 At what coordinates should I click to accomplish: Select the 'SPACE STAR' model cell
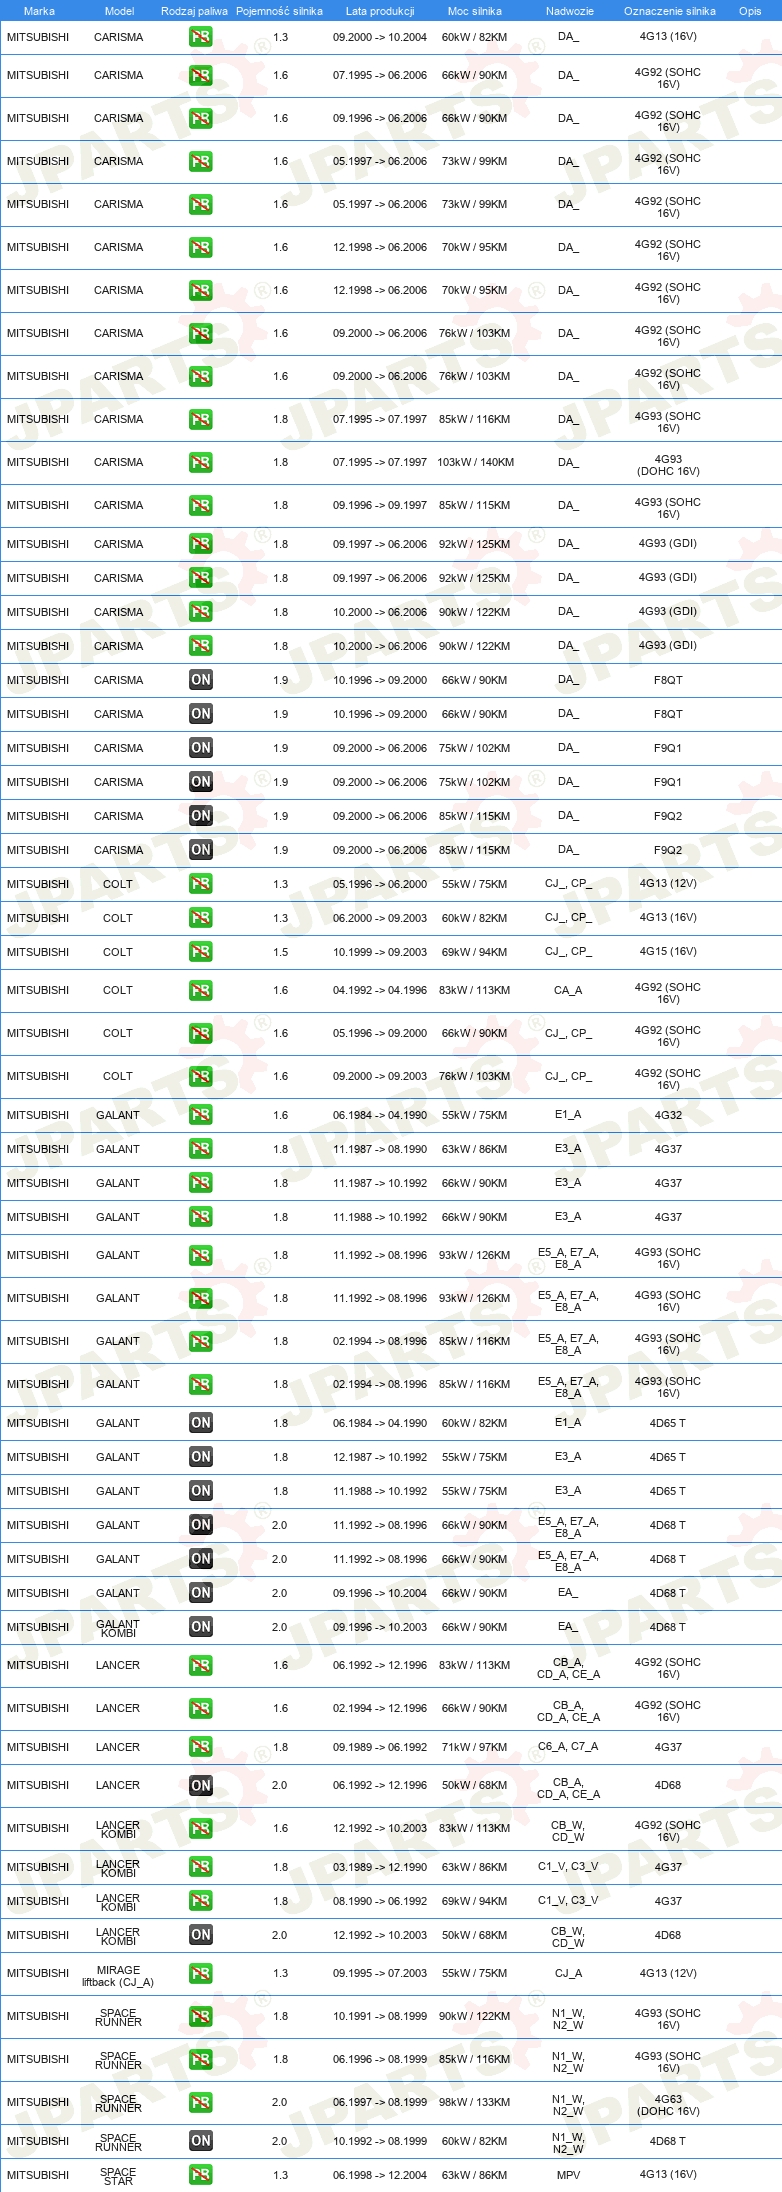pos(118,2177)
